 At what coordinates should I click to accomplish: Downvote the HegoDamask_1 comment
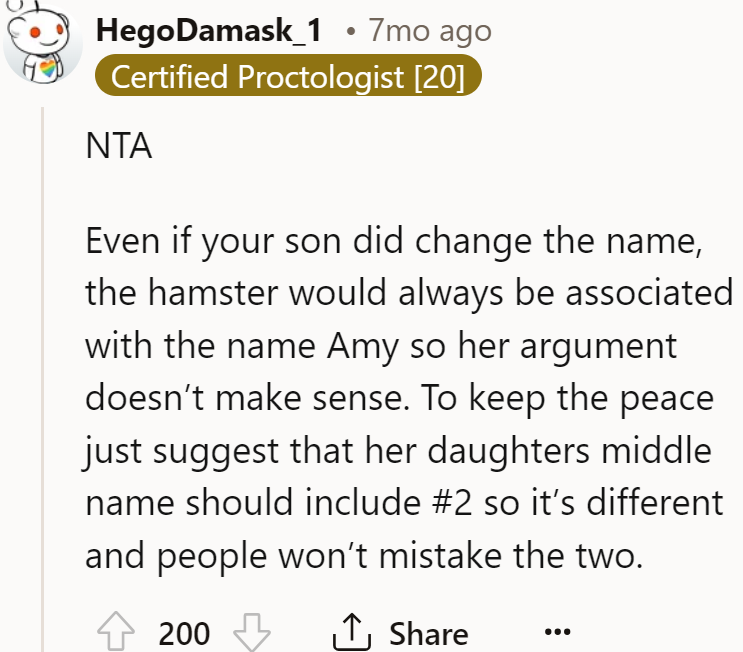[252, 632]
